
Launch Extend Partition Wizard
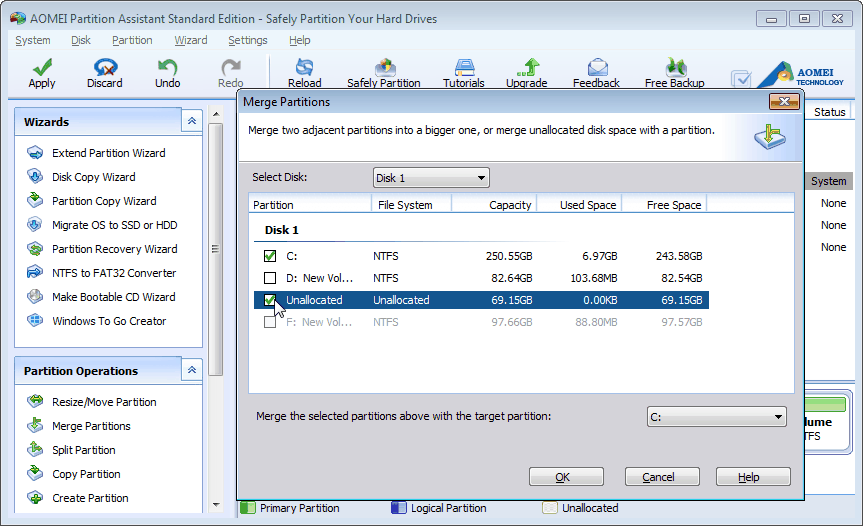(x=108, y=153)
